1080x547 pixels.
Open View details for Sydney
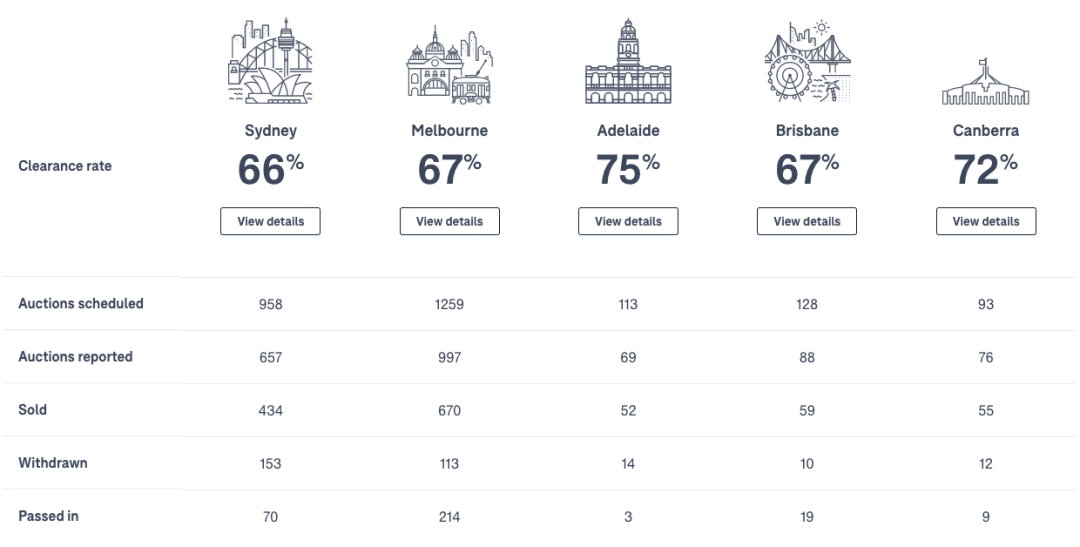[271, 221]
